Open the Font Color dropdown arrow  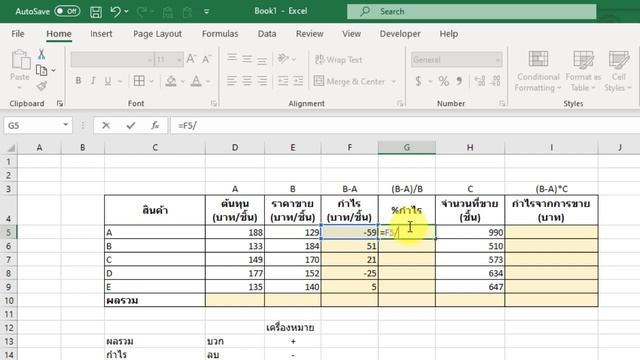point(208,81)
